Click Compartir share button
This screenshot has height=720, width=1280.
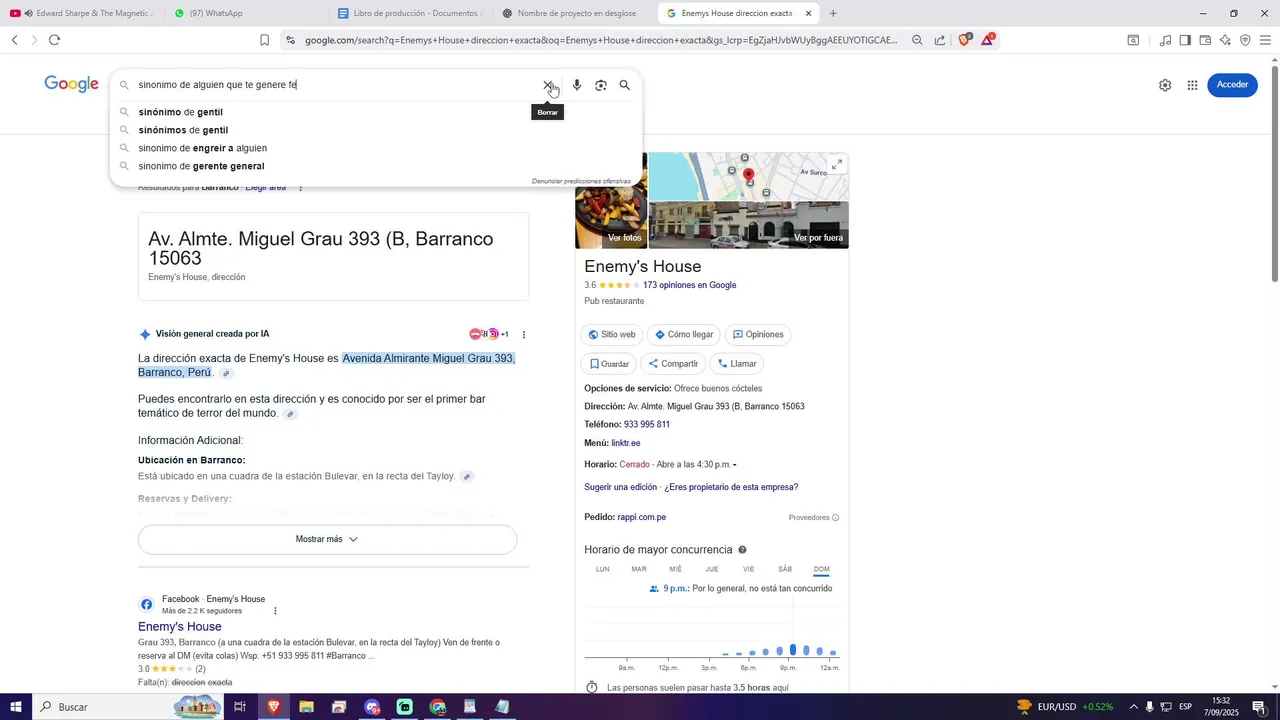pos(673,364)
